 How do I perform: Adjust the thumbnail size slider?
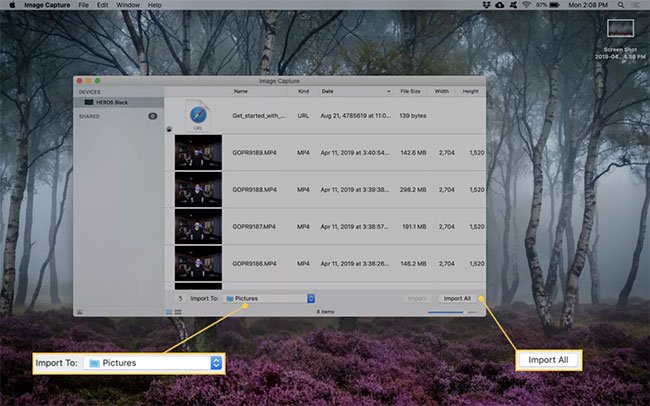tap(452, 312)
